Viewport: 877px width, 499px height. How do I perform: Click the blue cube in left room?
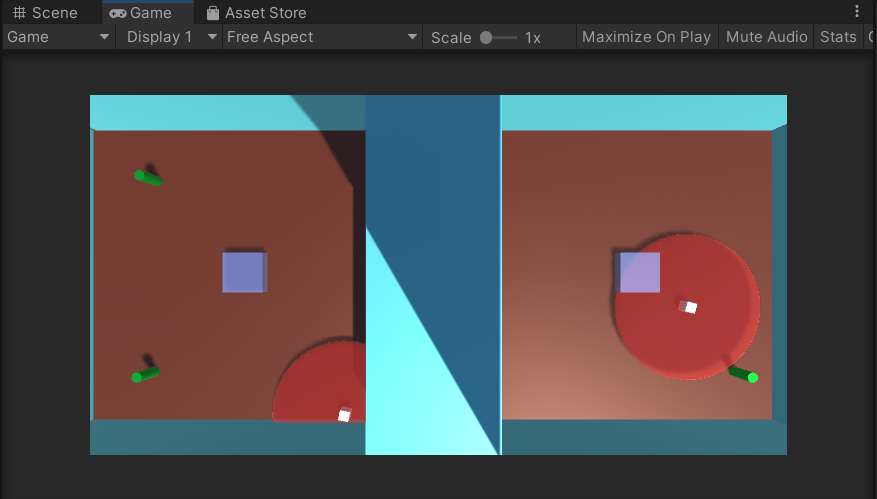pos(245,272)
